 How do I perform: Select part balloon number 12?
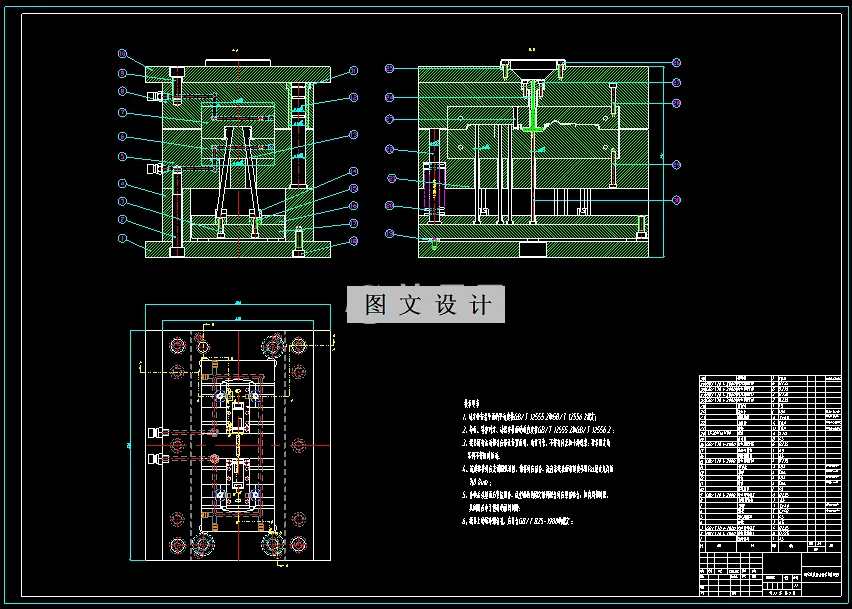(353, 97)
